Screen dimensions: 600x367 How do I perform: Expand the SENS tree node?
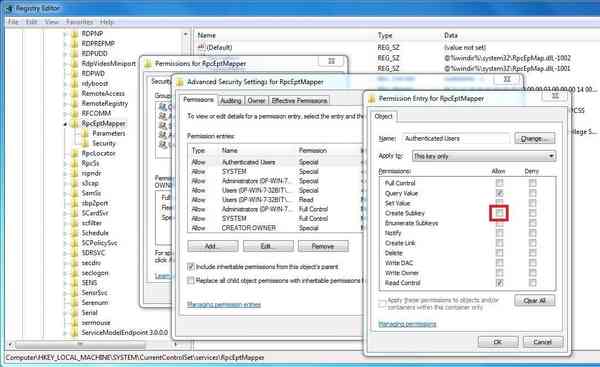pos(65,282)
